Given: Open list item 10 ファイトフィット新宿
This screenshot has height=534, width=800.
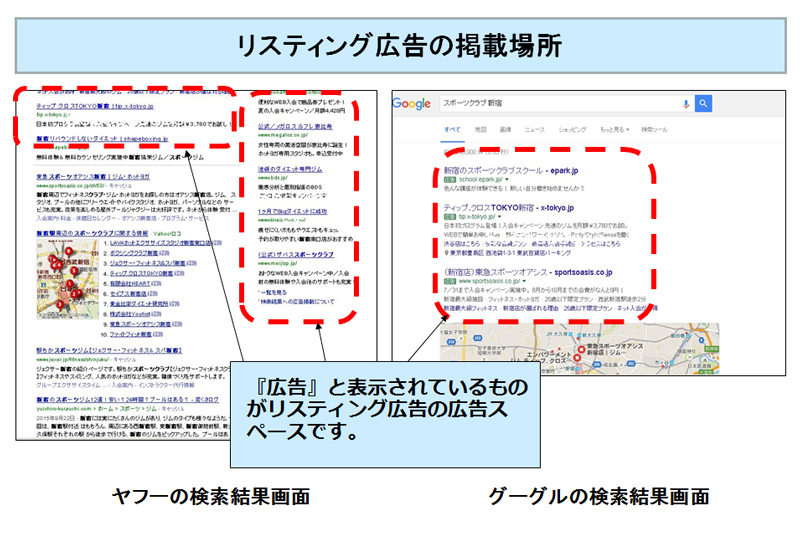Looking at the screenshot, I should pyautogui.click(x=131, y=335).
